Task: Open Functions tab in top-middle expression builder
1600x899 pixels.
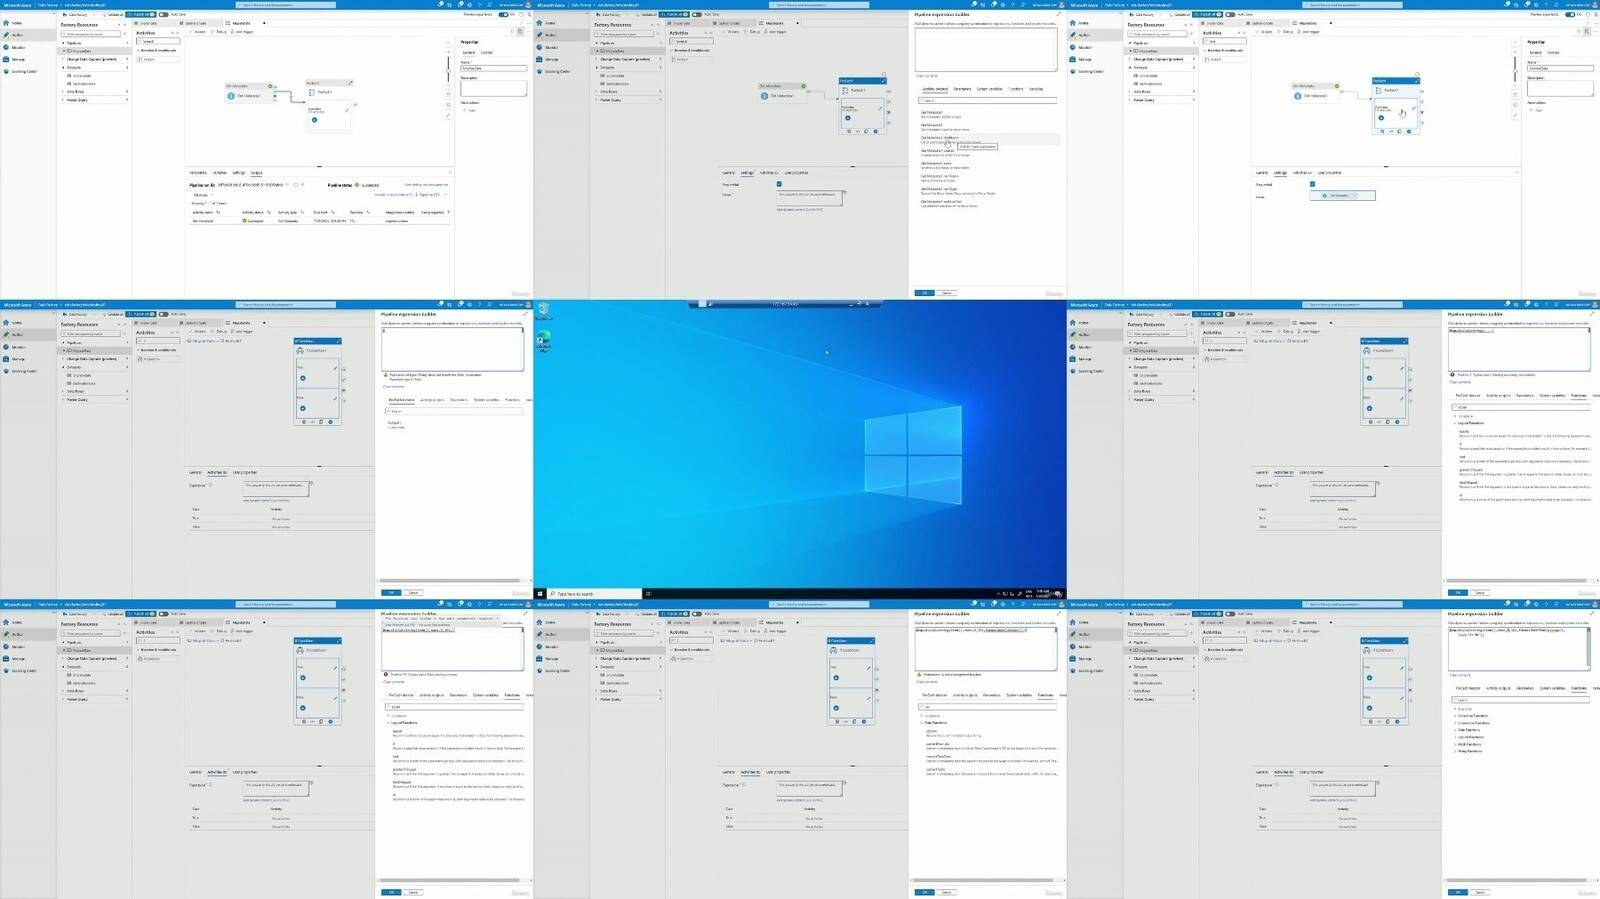Action: point(1016,89)
